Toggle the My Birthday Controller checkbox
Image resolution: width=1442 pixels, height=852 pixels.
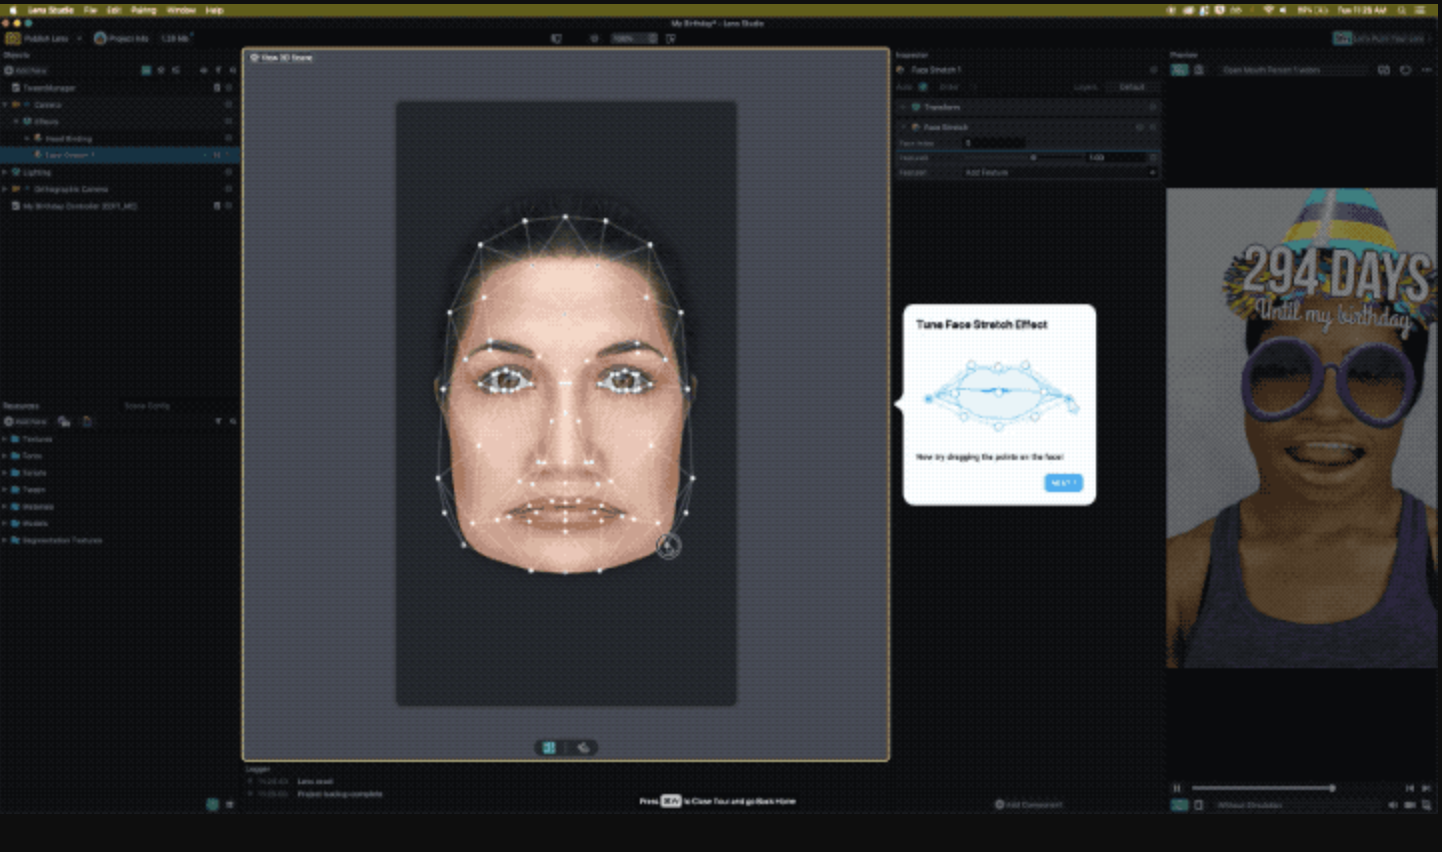(229, 206)
